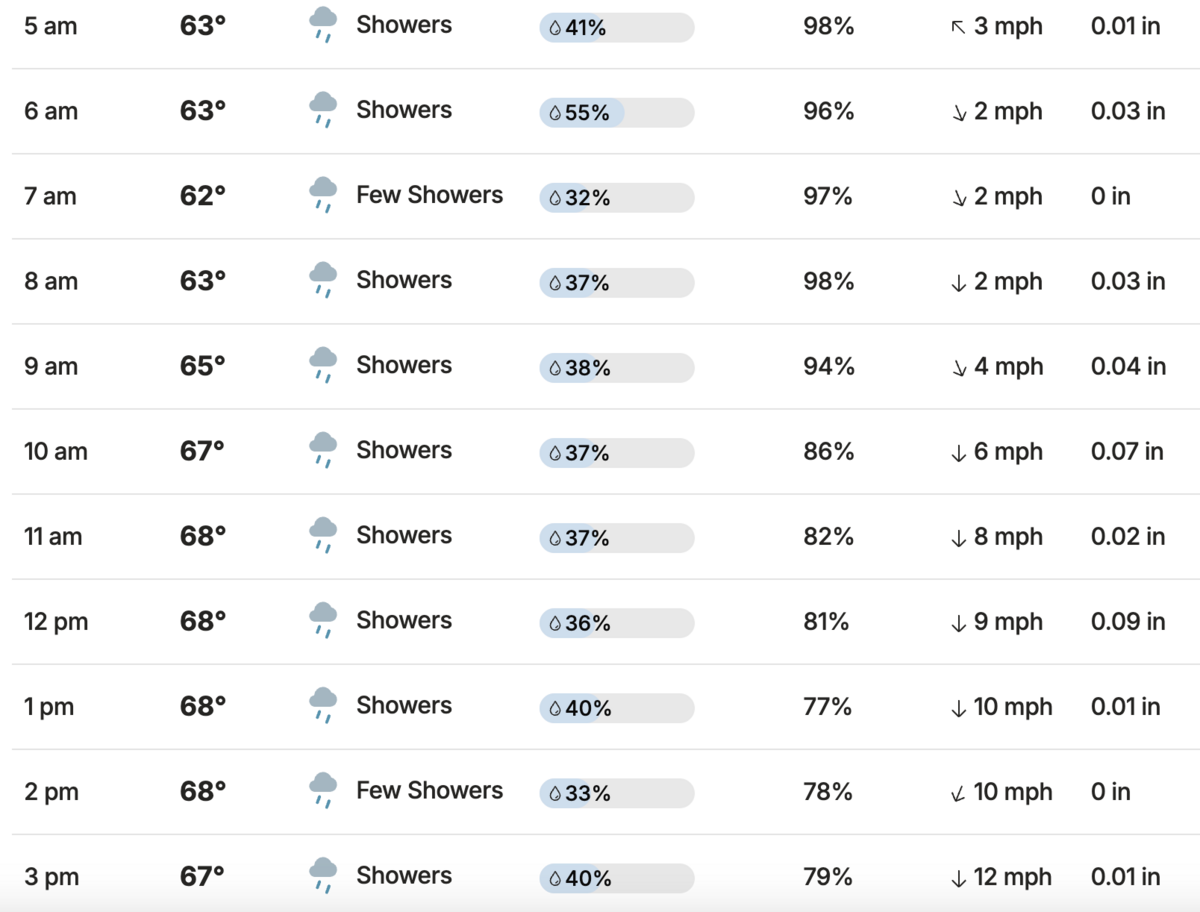The width and height of the screenshot is (1200, 912).
Task: Click the 9 am showers cloud icon
Action: (323, 364)
